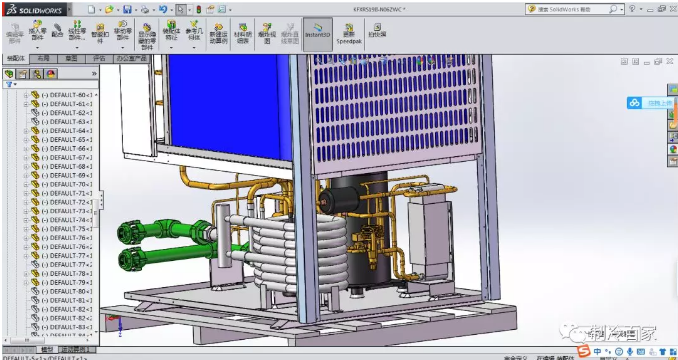Expand the DEFAULT-60 tree node
Viewport: 678px width, 360px height.
tap(26, 95)
